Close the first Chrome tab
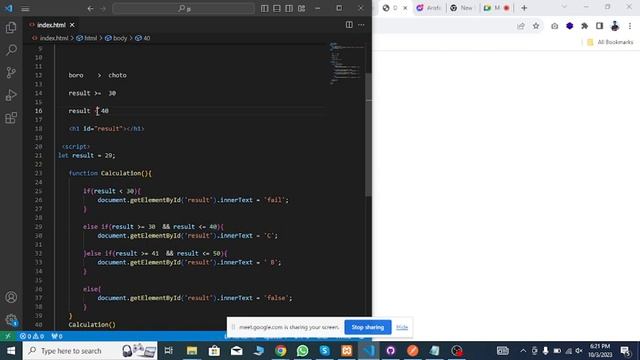Viewport: 640px width, 360px height. (405, 8)
